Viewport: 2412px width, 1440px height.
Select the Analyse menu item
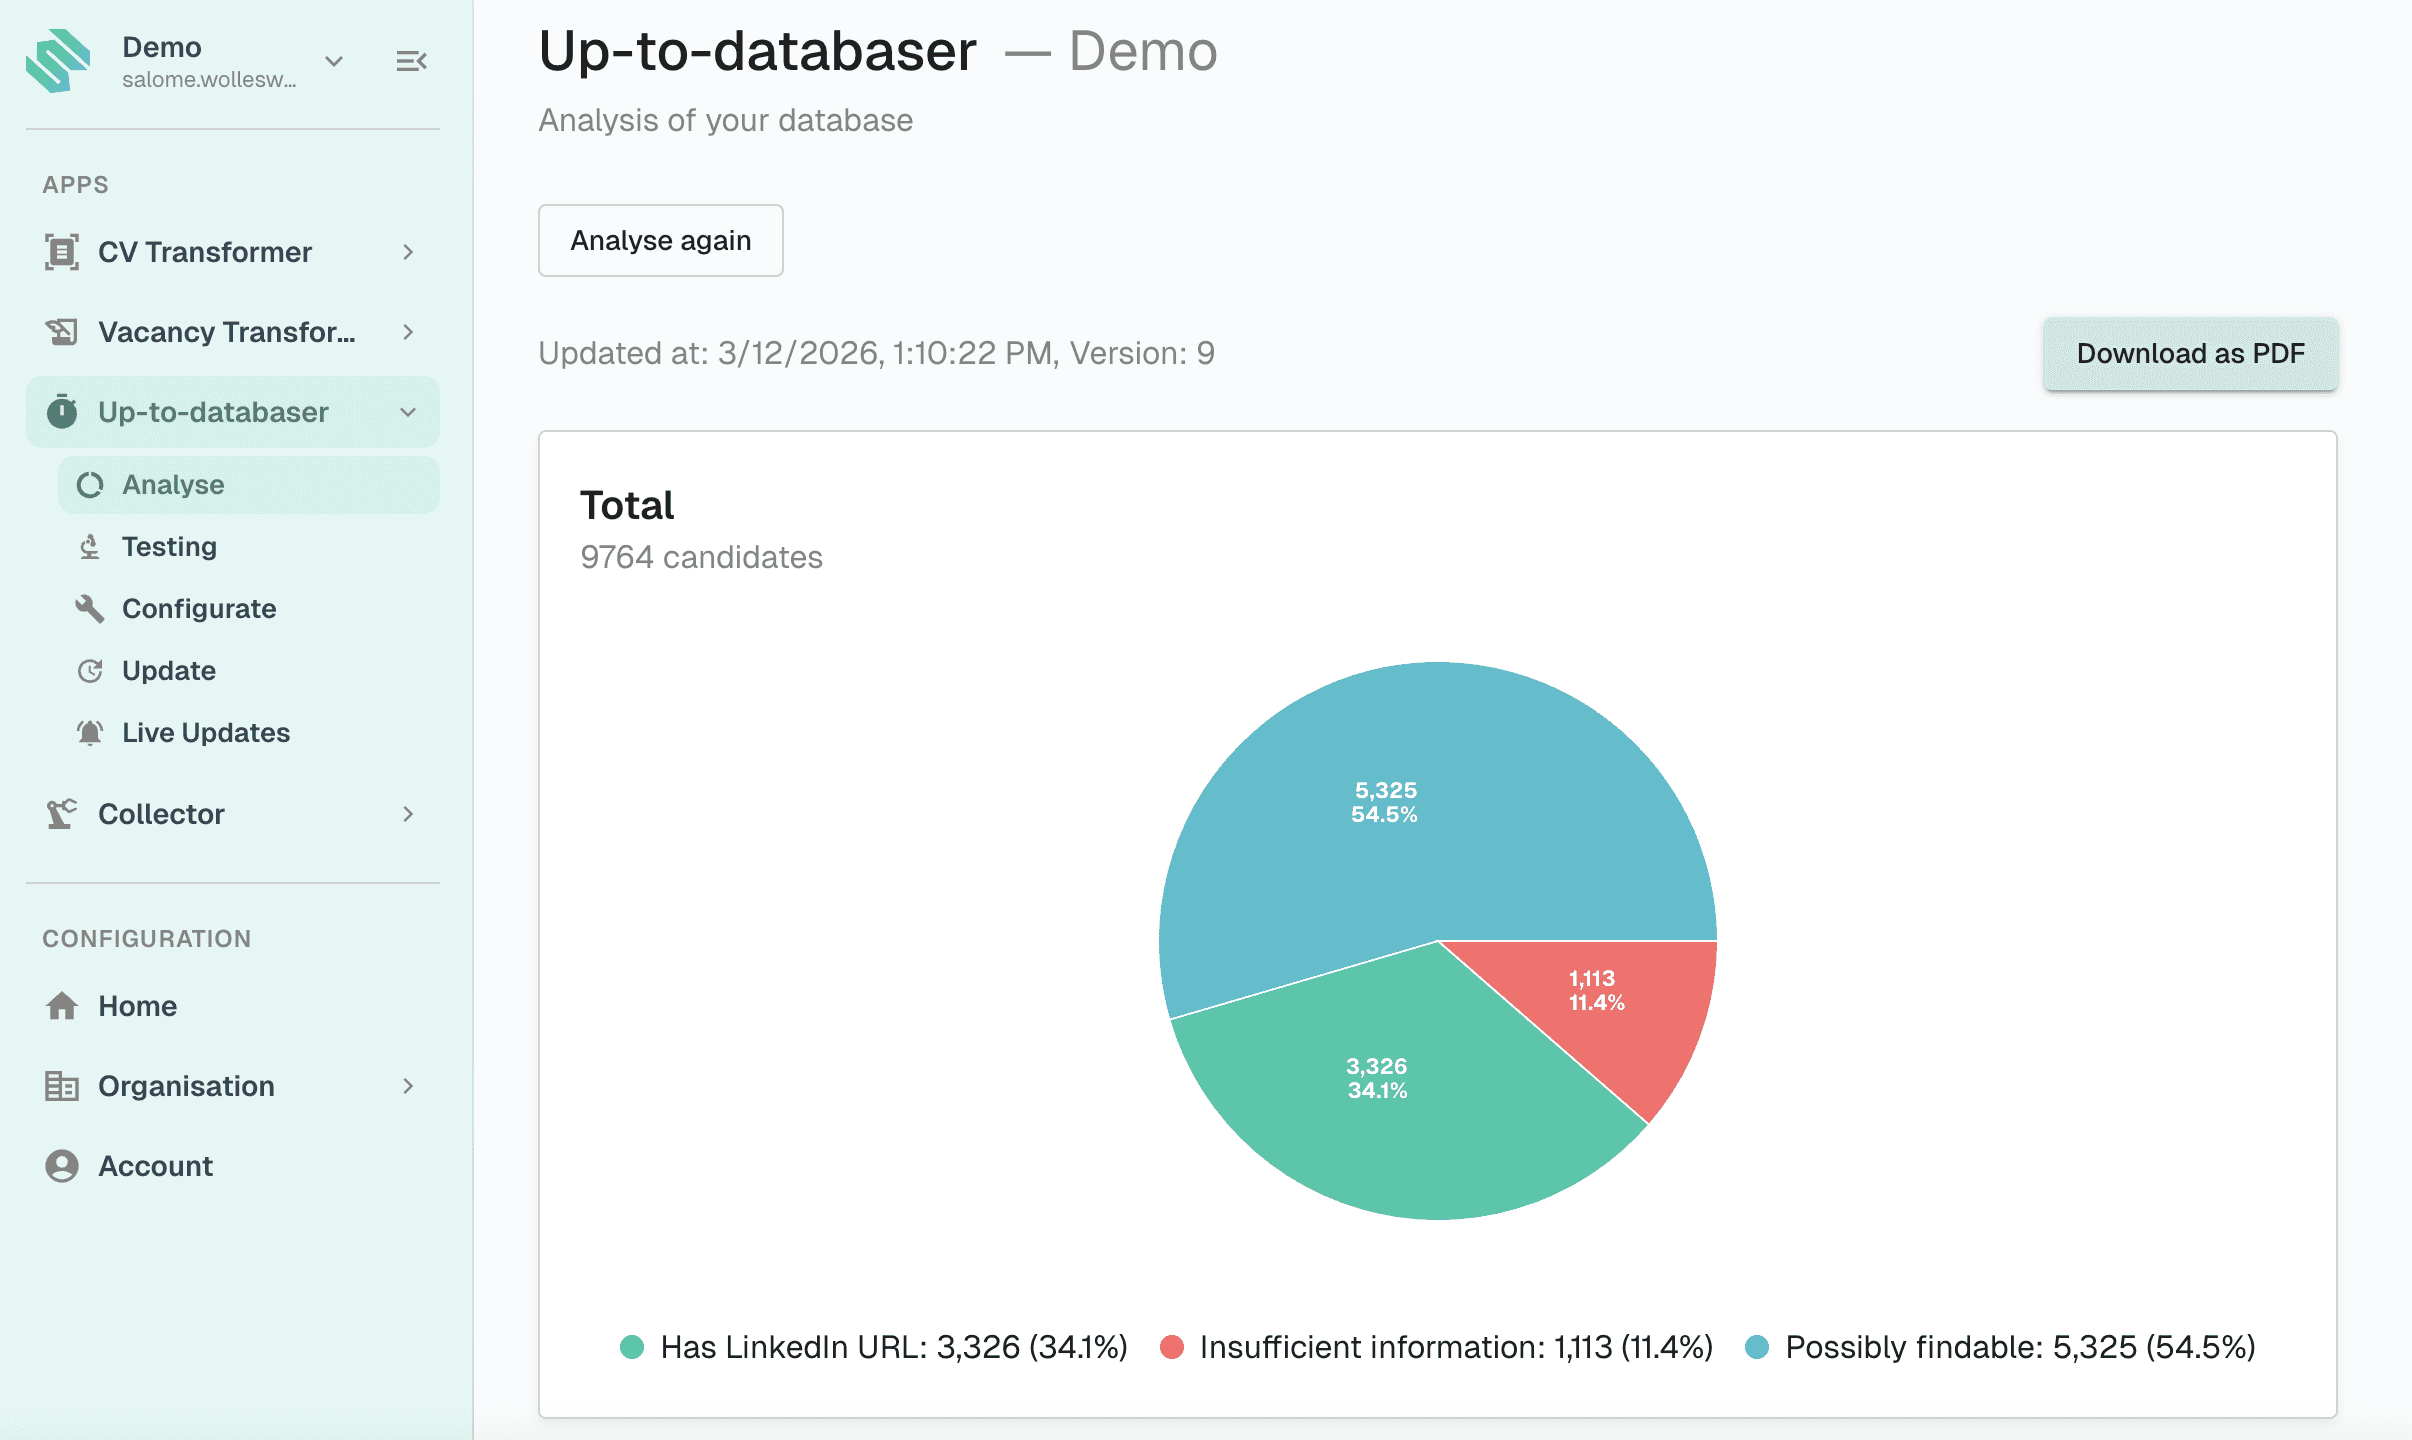[x=173, y=485]
